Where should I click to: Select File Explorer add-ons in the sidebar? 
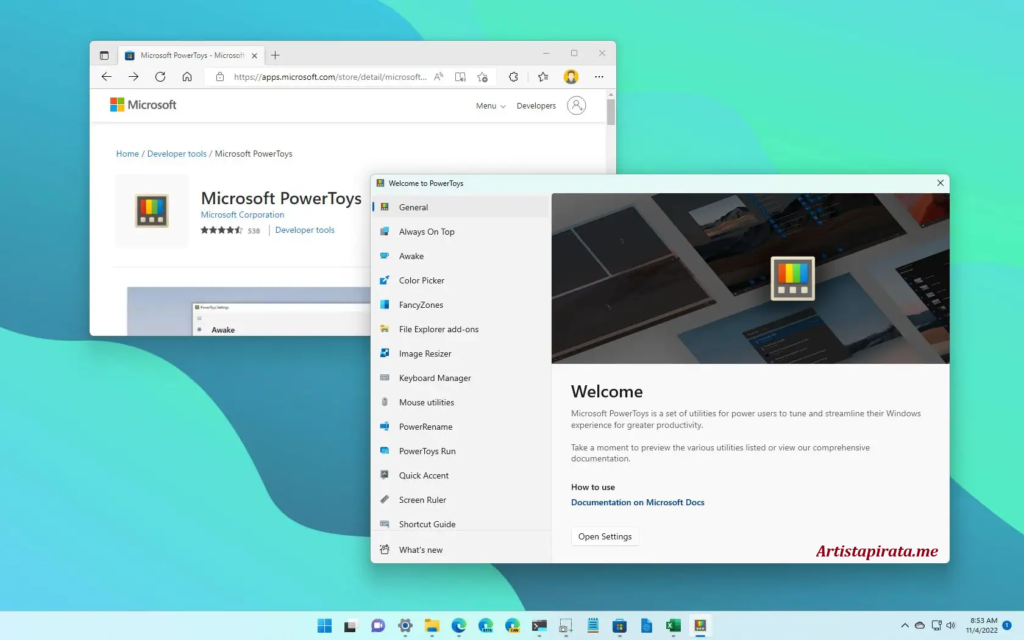439,328
